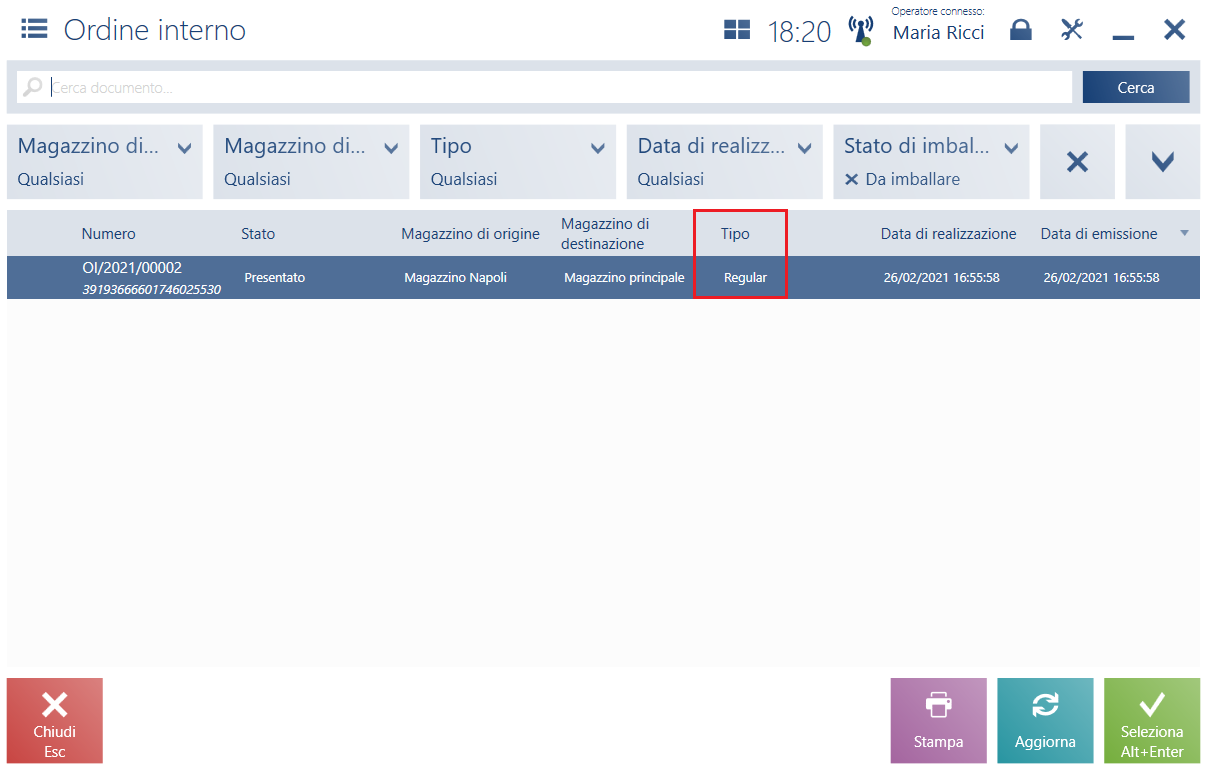1209x772 pixels.
Task: Expand more filters with the chevron button
Action: (1163, 162)
